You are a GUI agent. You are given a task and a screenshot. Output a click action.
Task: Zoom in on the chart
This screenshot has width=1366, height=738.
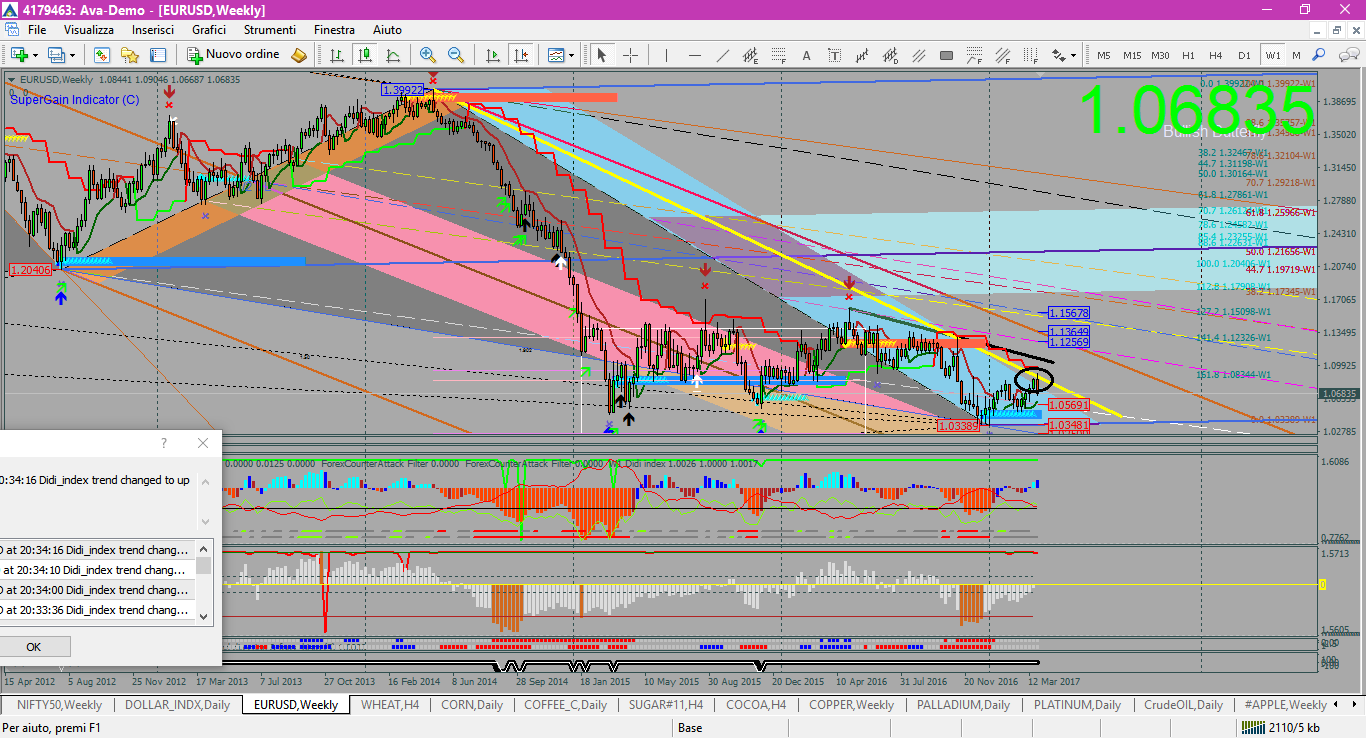pos(428,55)
